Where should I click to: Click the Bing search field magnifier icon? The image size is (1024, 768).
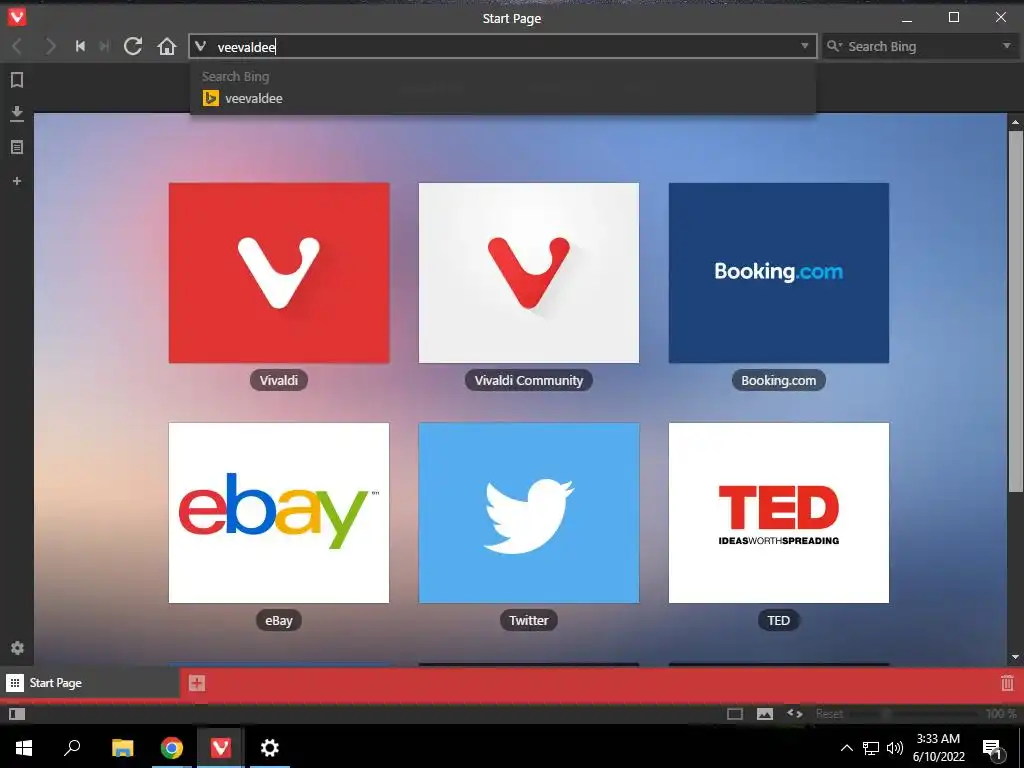click(x=834, y=46)
